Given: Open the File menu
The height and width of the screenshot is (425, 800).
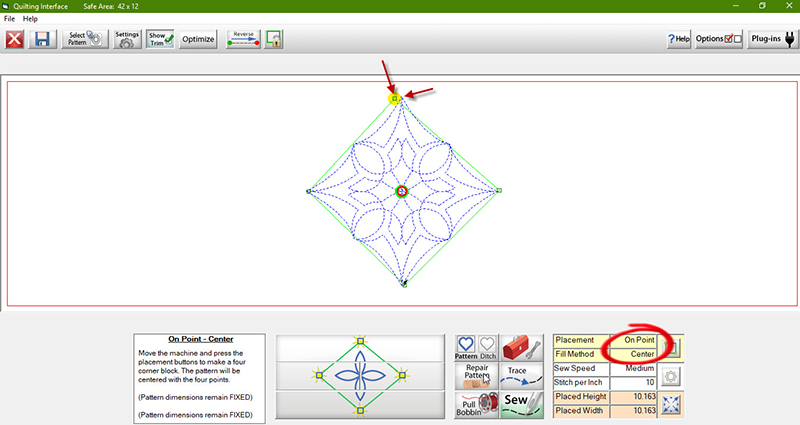Looking at the screenshot, I should coord(10,19).
